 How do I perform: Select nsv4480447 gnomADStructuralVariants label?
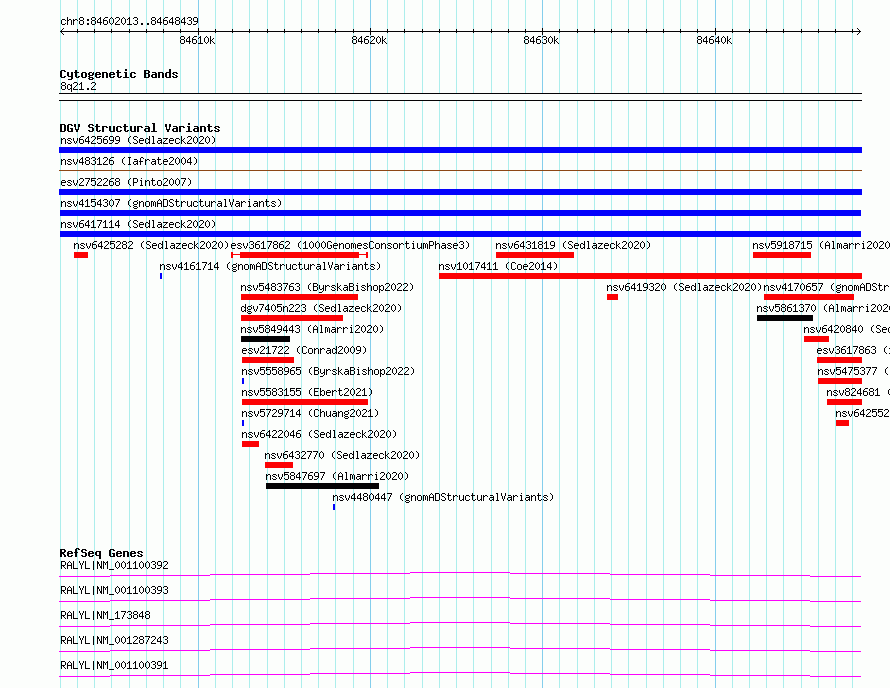[x=443, y=497]
